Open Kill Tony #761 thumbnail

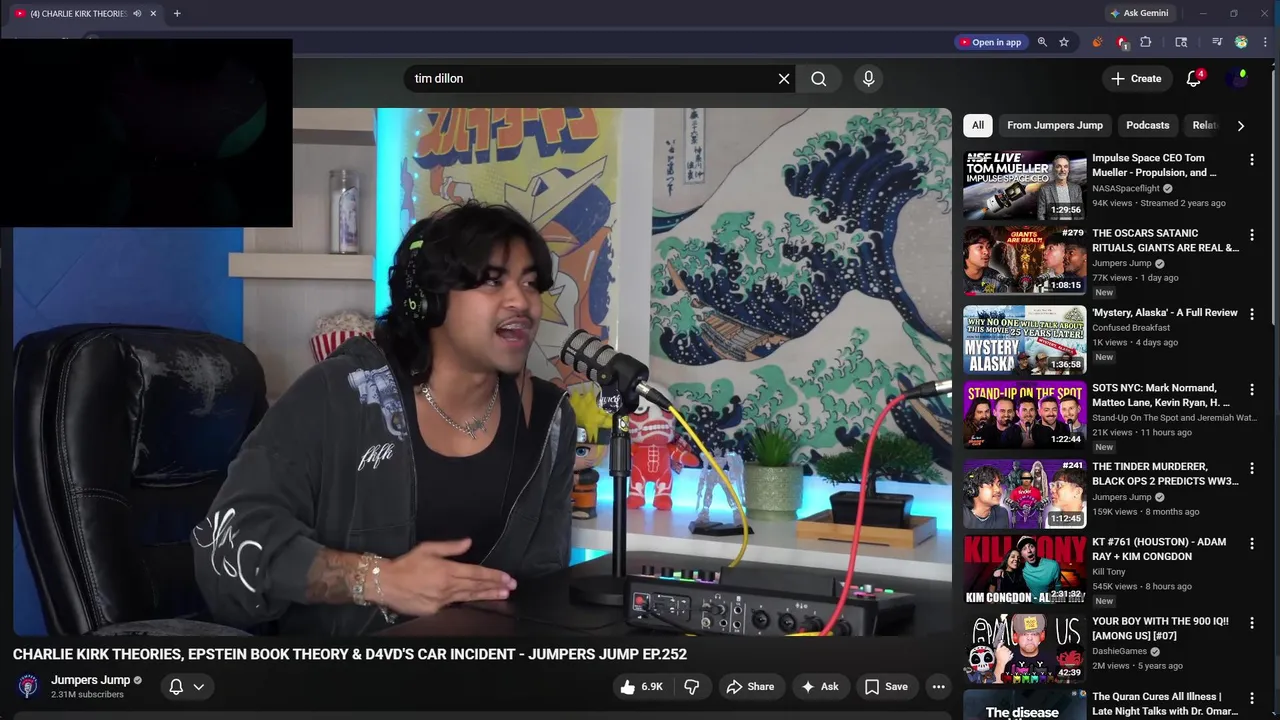[x=1024, y=569]
